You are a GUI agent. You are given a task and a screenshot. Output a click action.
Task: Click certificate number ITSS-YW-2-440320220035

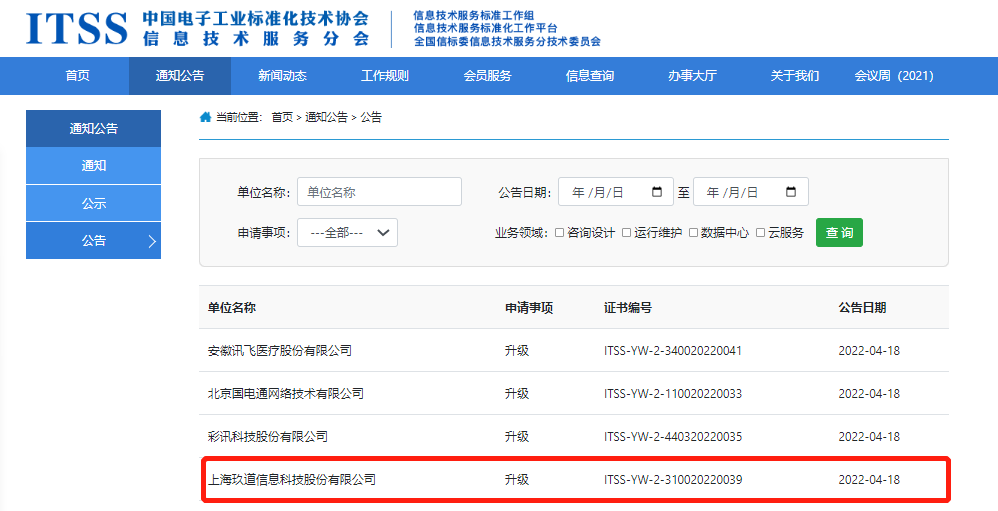coord(673,437)
